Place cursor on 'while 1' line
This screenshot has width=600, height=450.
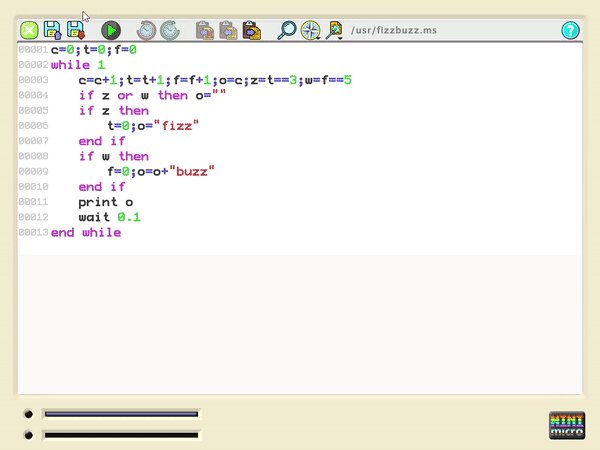(x=78, y=65)
